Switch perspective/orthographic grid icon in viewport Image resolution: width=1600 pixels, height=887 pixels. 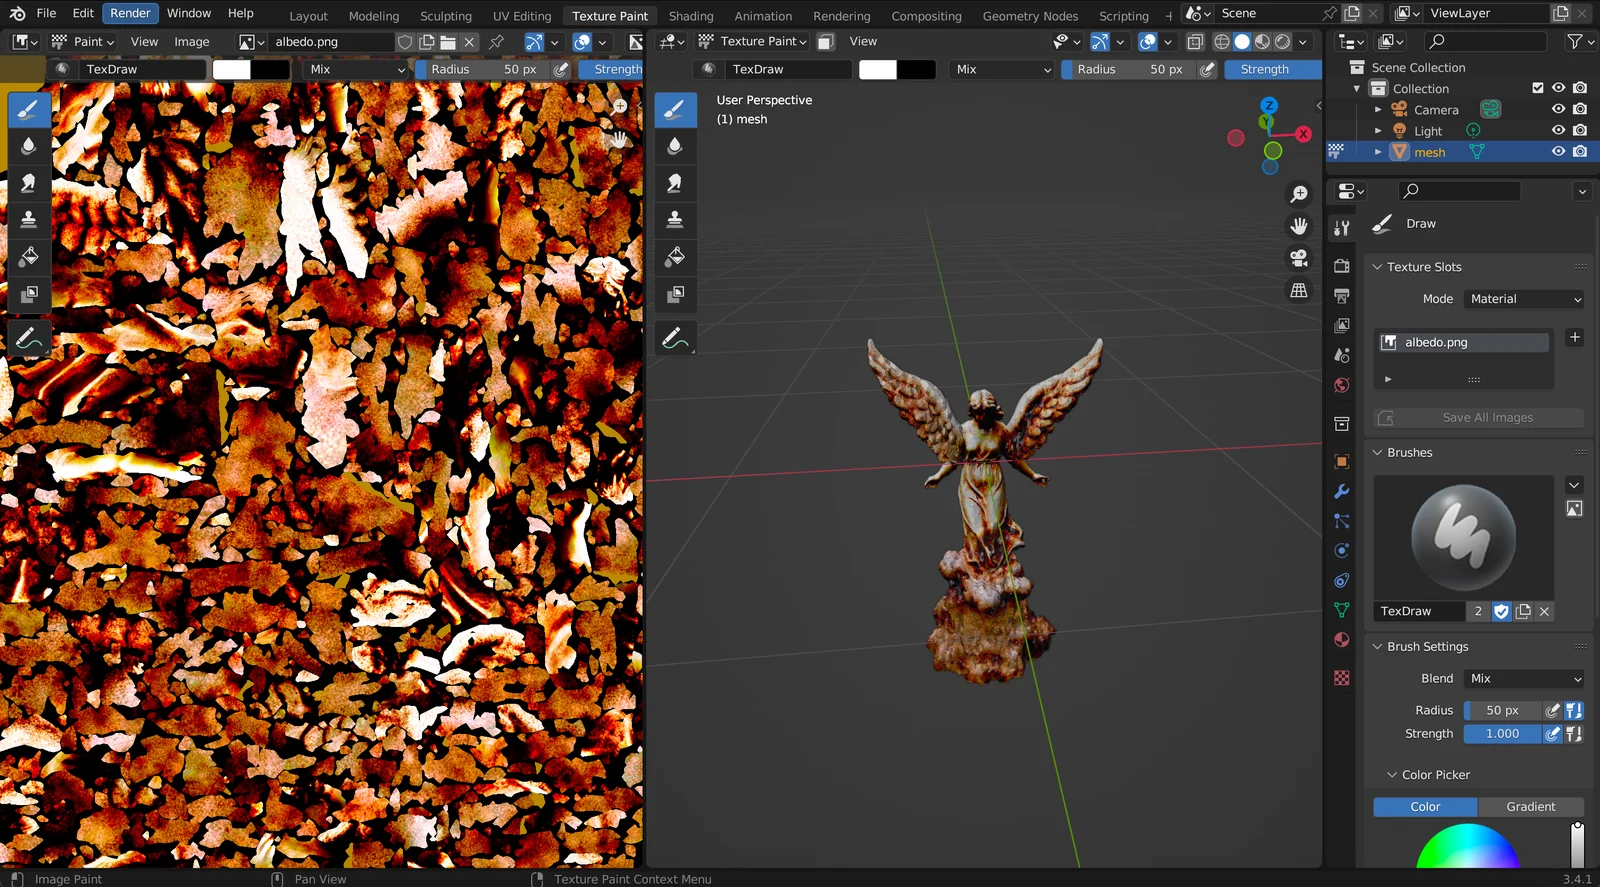[1299, 290]
